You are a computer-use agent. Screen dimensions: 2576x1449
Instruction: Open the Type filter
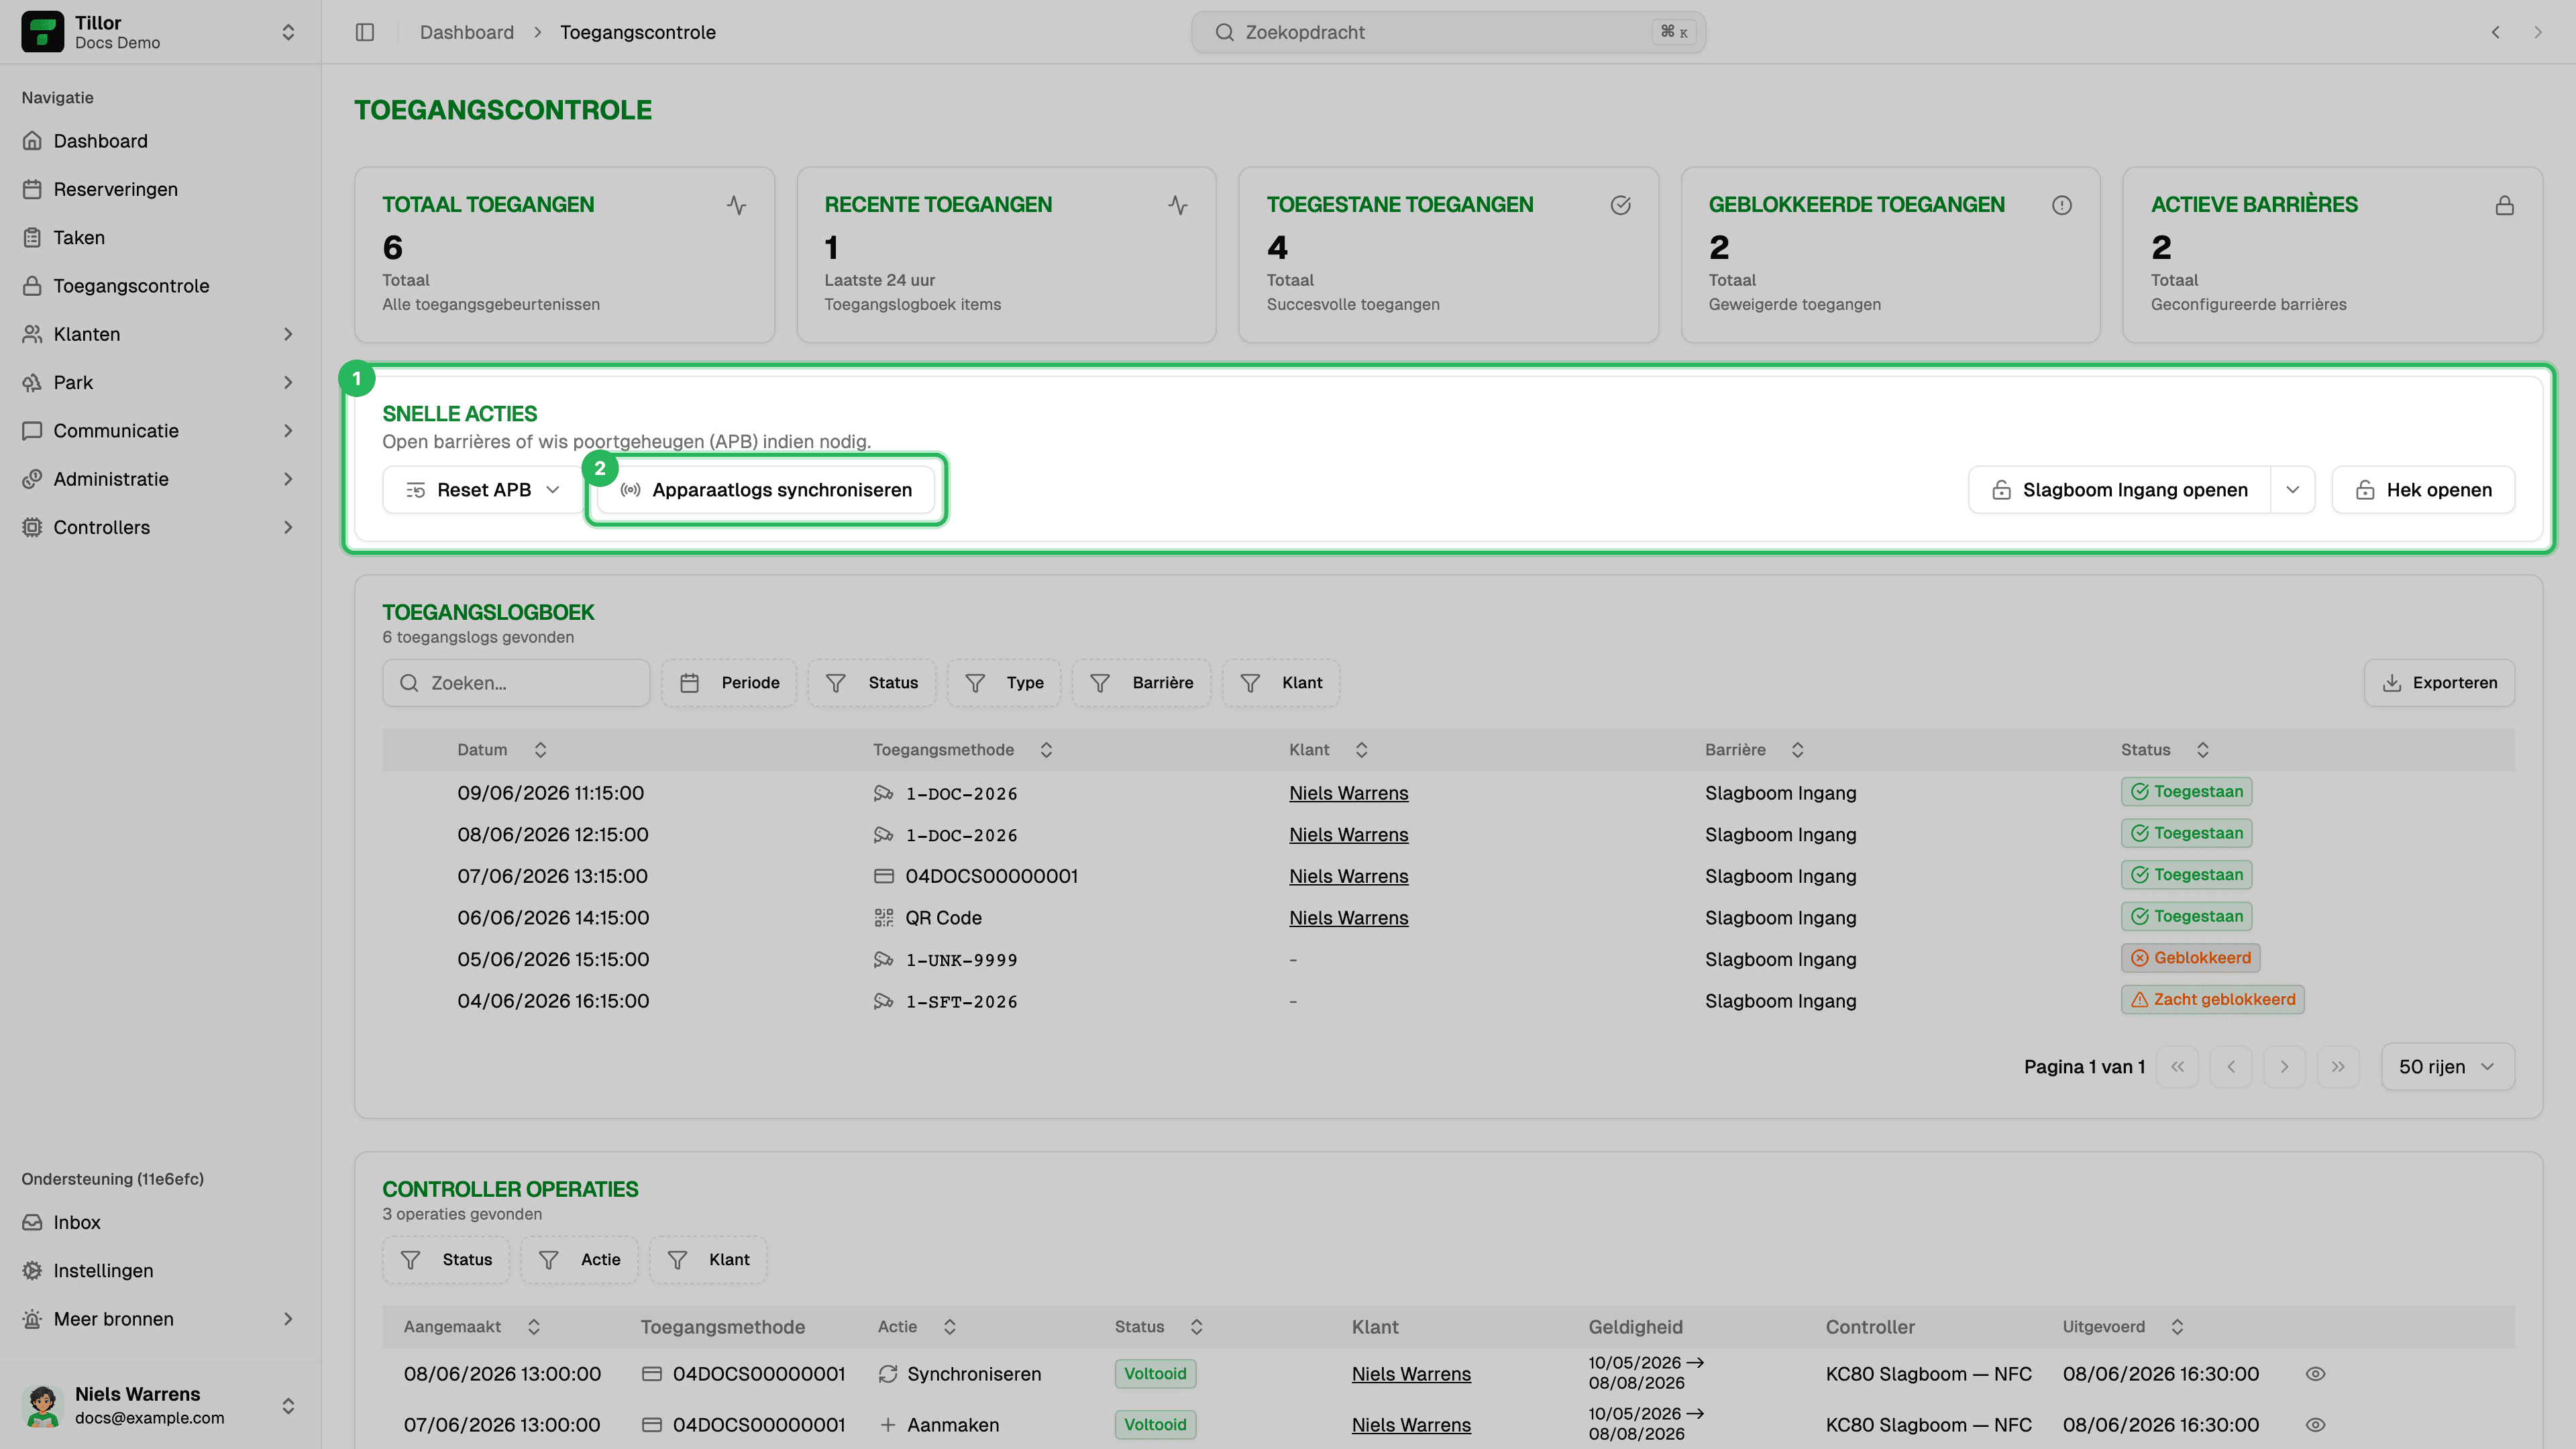[1004, 683]
